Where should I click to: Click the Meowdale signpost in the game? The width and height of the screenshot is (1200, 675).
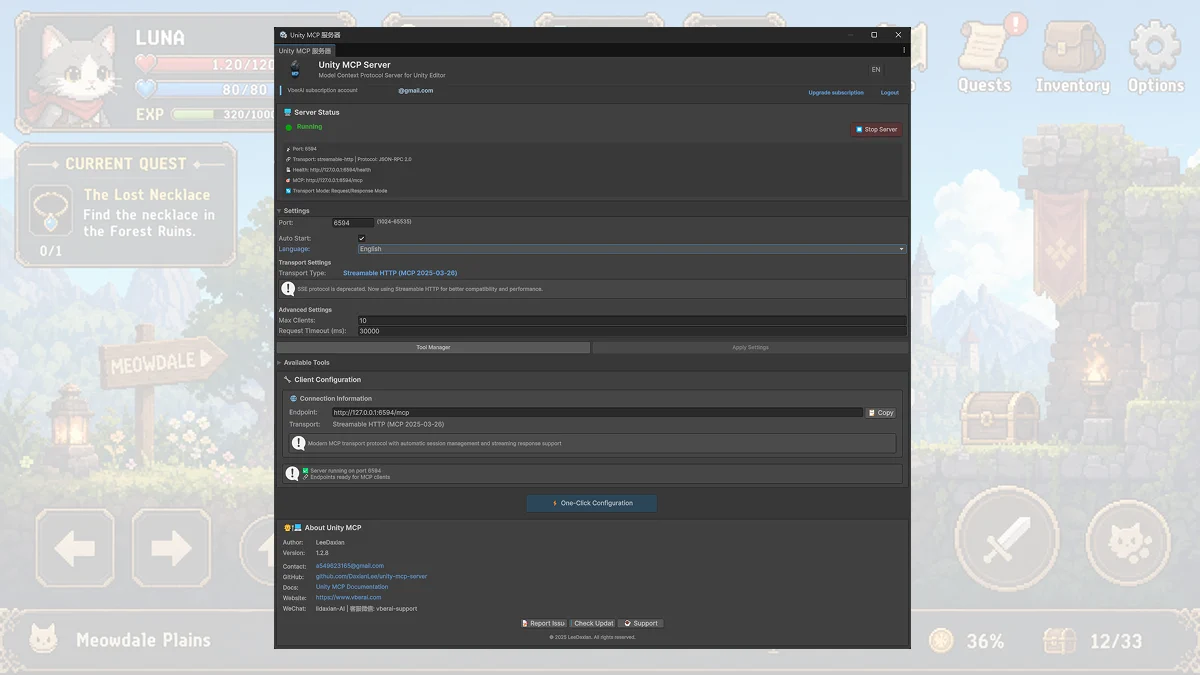[160, 362]
